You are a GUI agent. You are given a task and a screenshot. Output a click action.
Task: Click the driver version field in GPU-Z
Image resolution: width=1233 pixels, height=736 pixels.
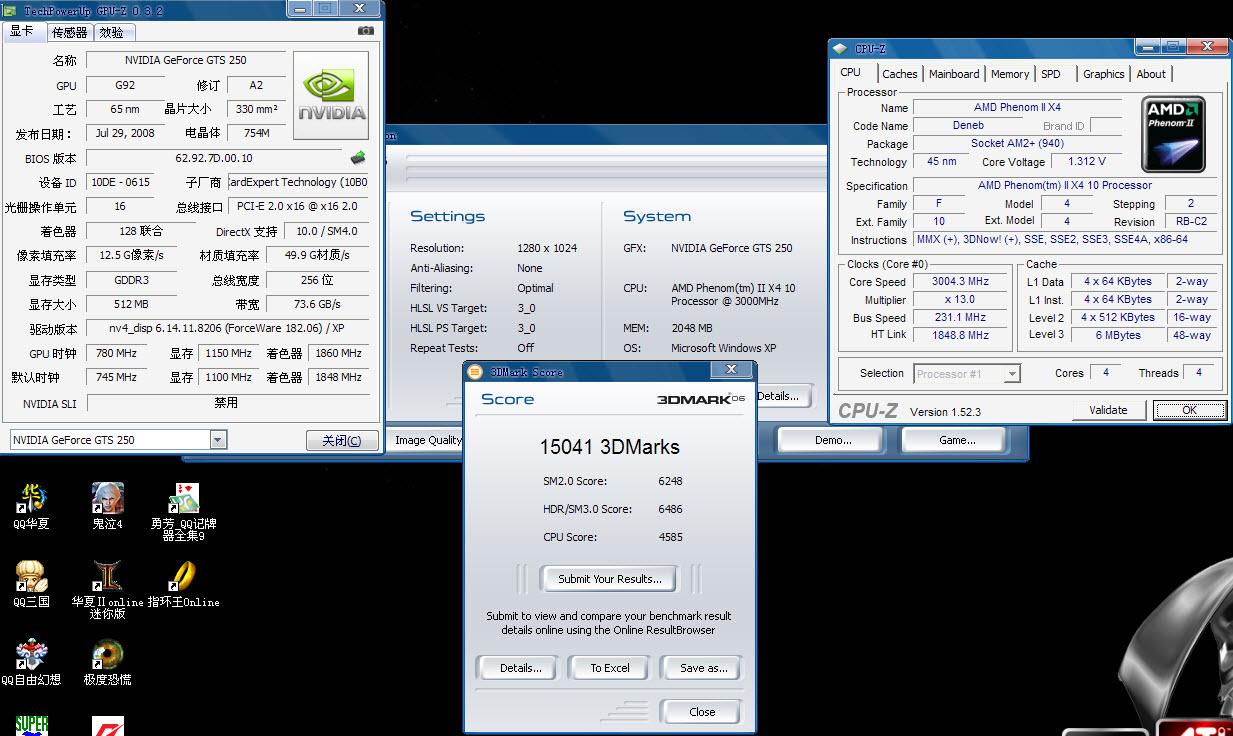(x=226, y=328)
